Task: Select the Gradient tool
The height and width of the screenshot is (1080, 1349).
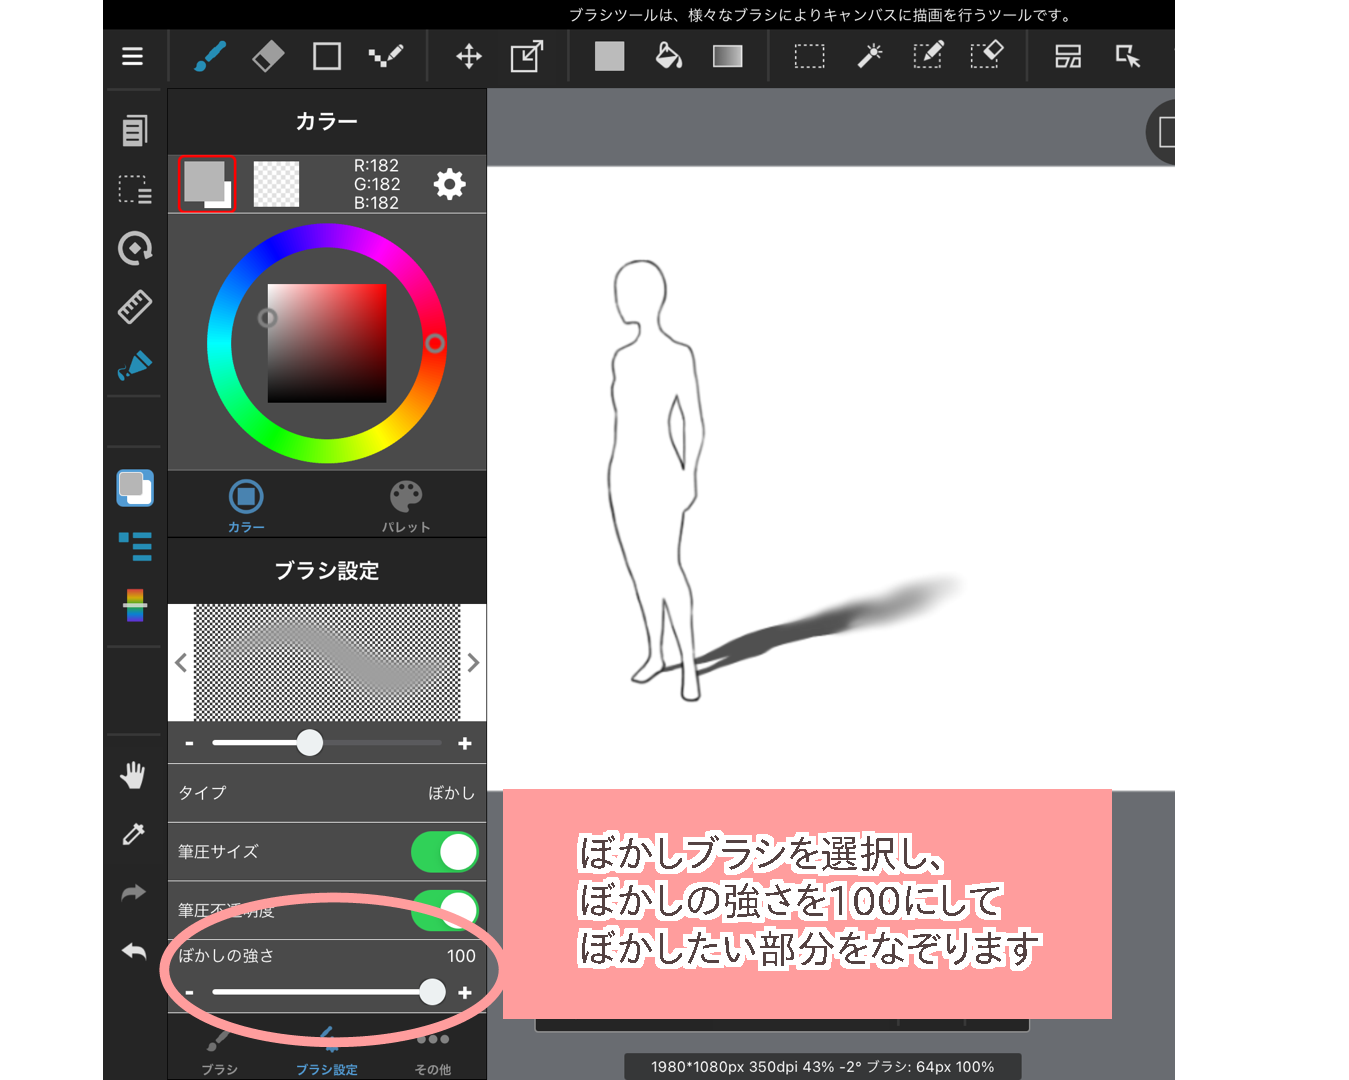Action: 727,56
